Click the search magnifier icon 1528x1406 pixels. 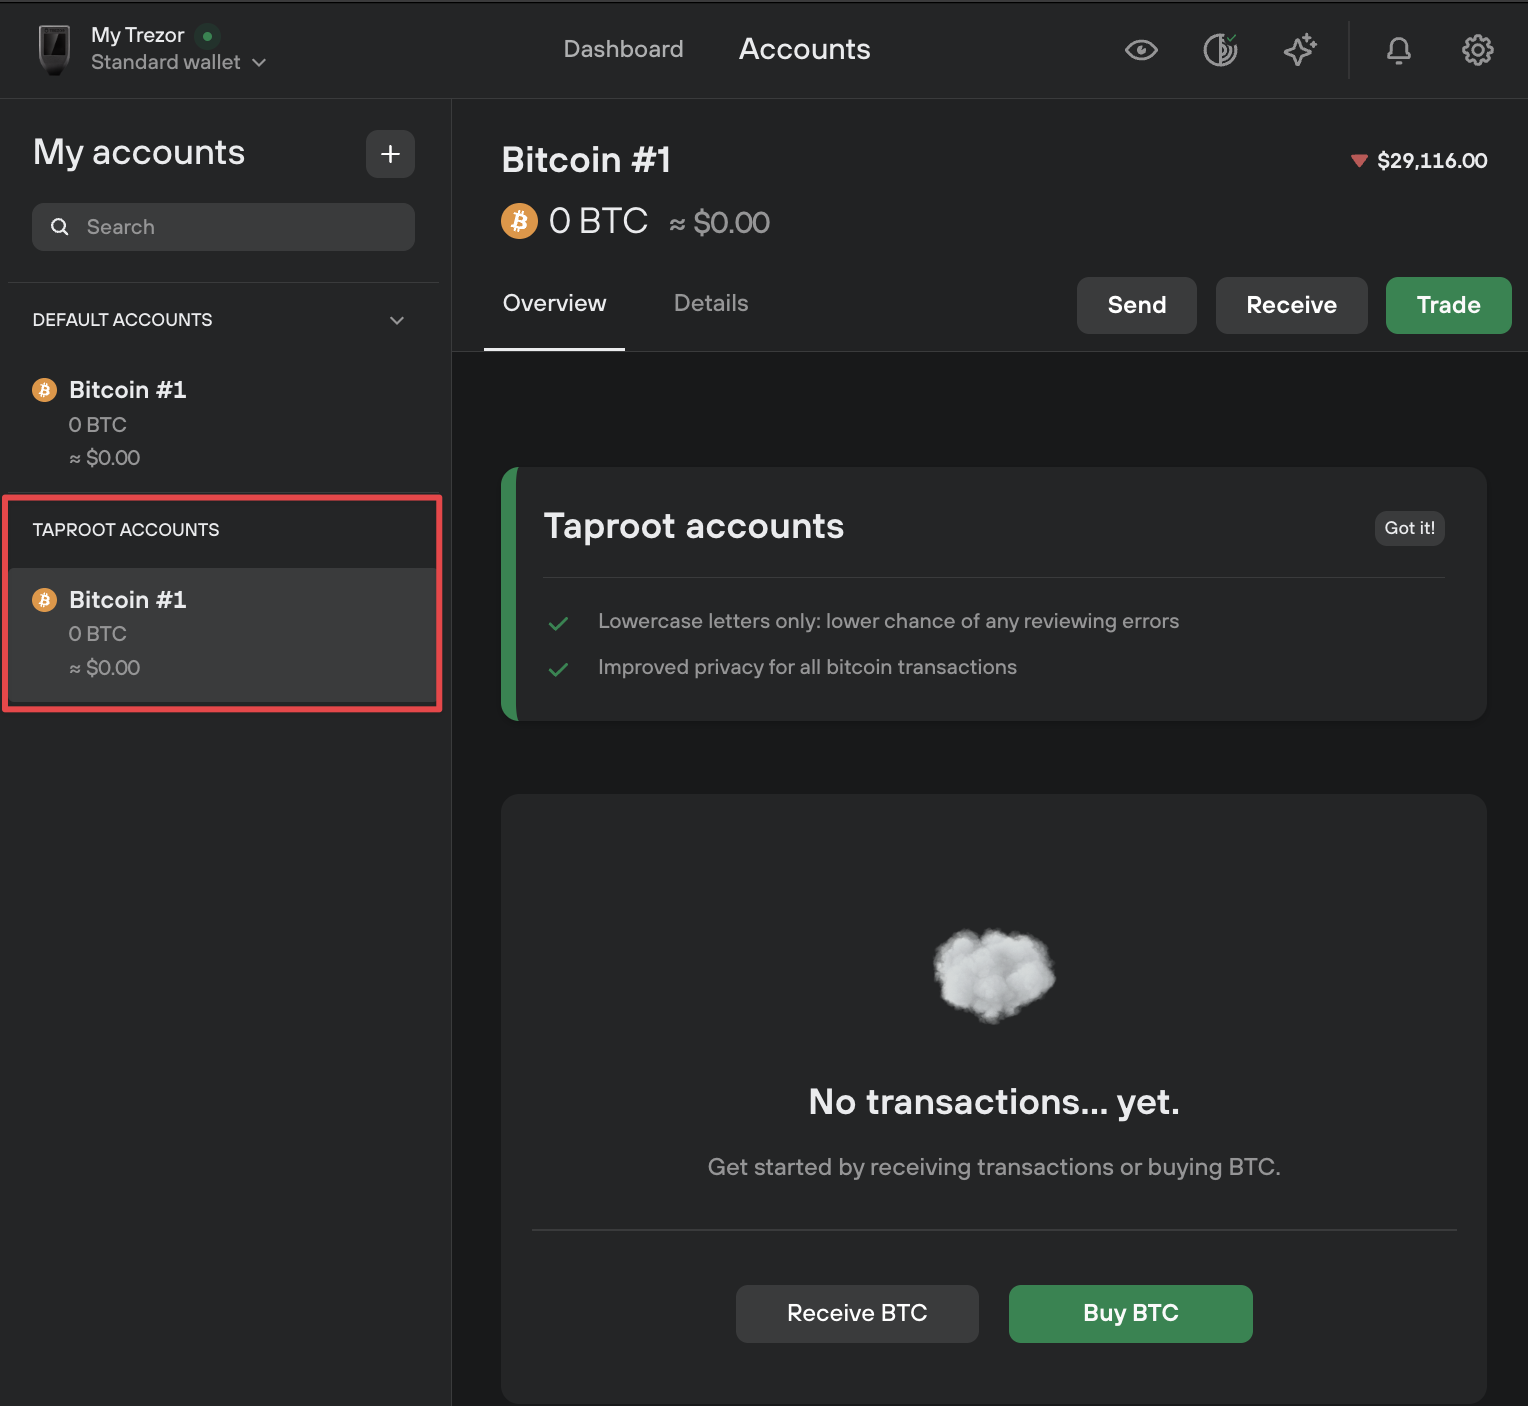point(60,227)
